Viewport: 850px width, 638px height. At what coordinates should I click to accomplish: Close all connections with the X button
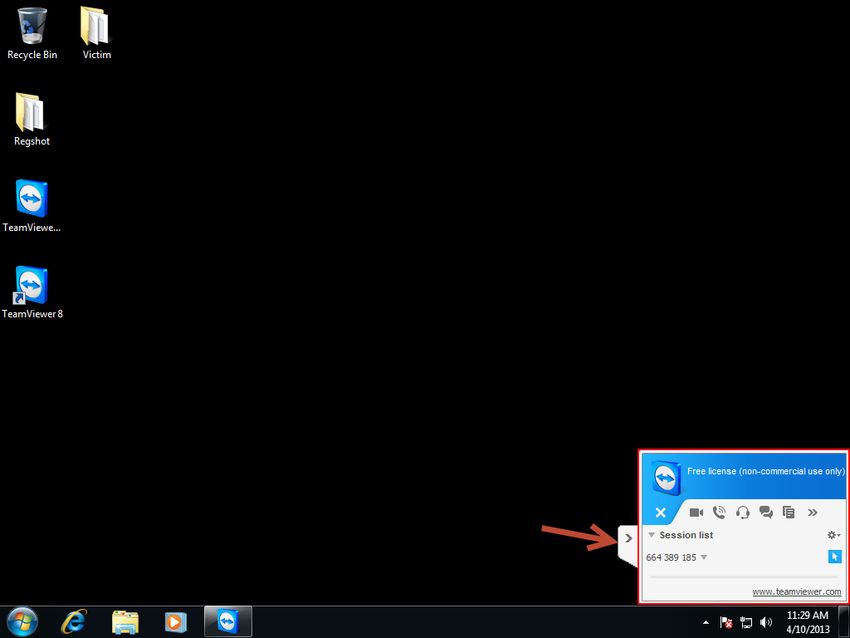[x=660, y=512]
